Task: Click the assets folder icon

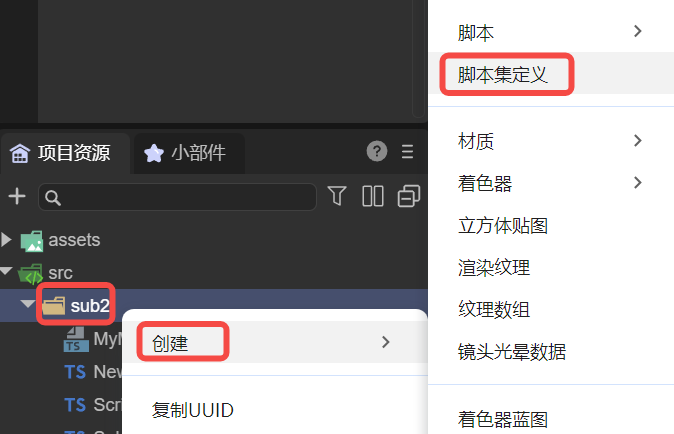Action: 32,241
